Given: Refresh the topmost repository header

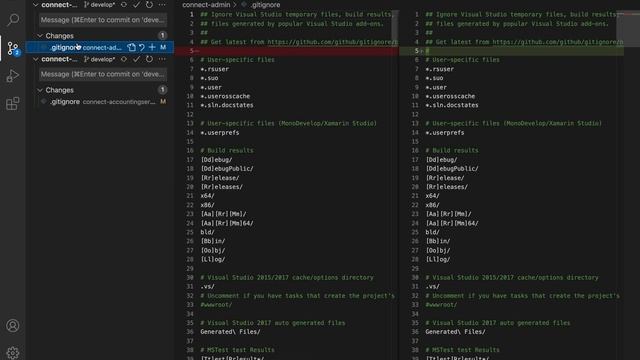Looking at the screenshot, I should (149, 4).
